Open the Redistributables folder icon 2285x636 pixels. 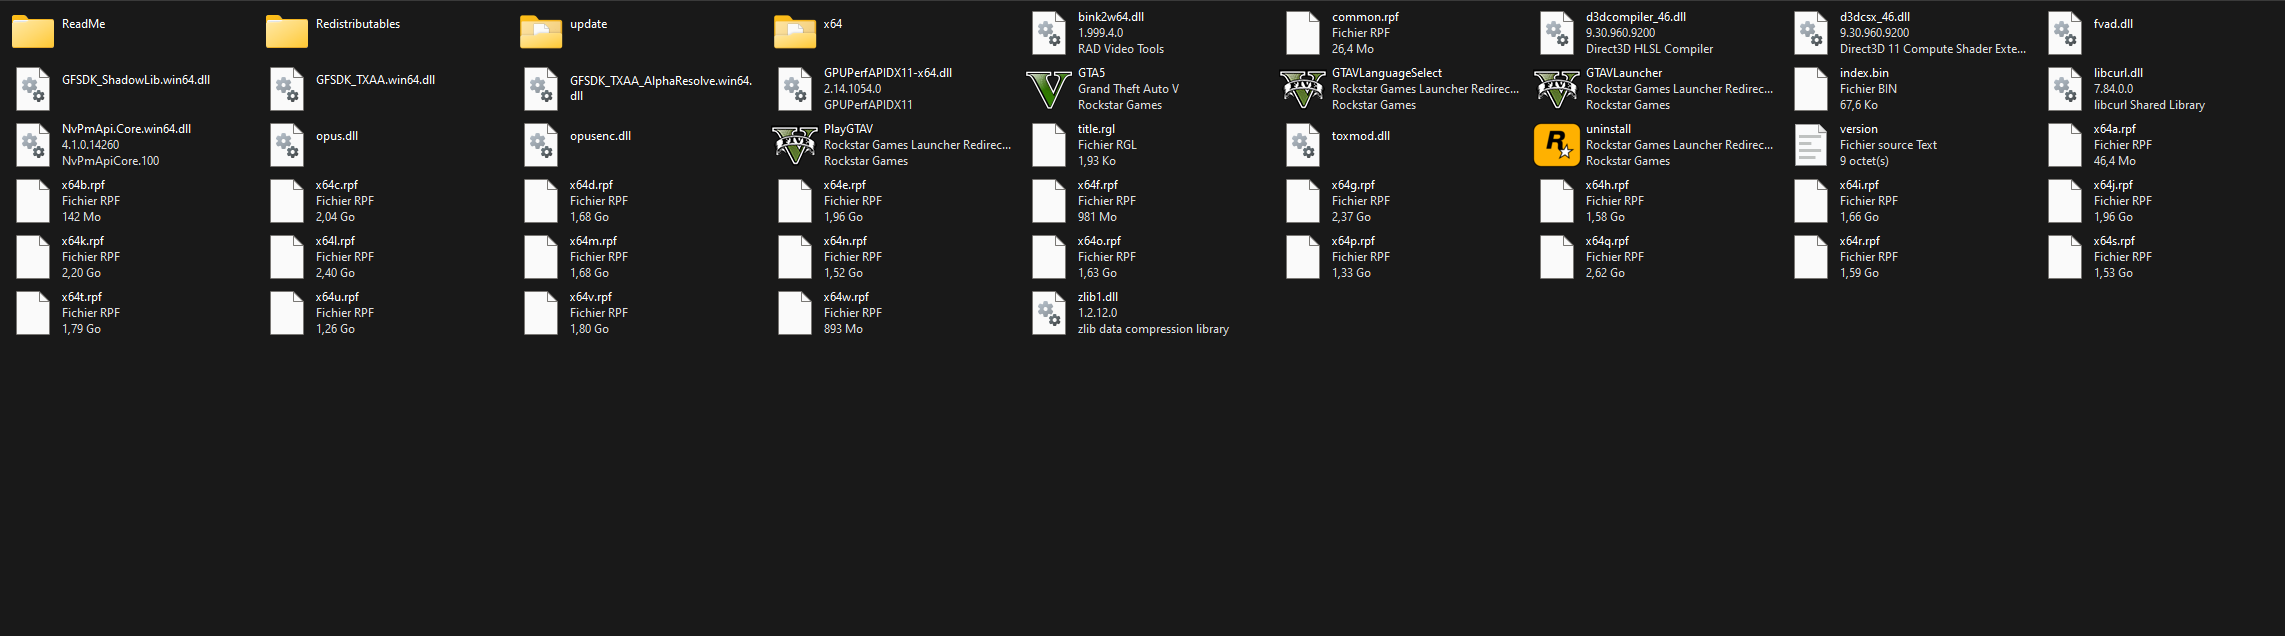(x=287, y=32)
